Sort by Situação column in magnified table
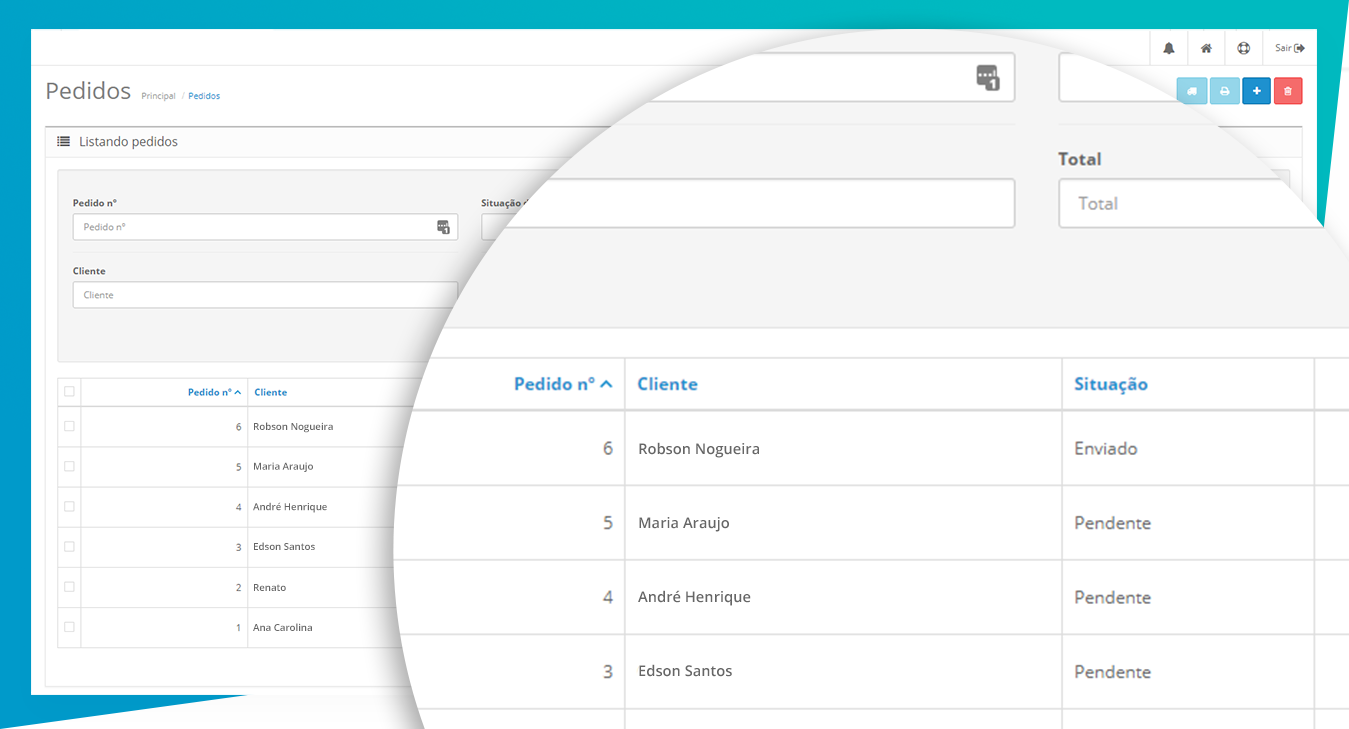Image resolution: width=1349 pixels, height=729 pixels. [1110, 384]
